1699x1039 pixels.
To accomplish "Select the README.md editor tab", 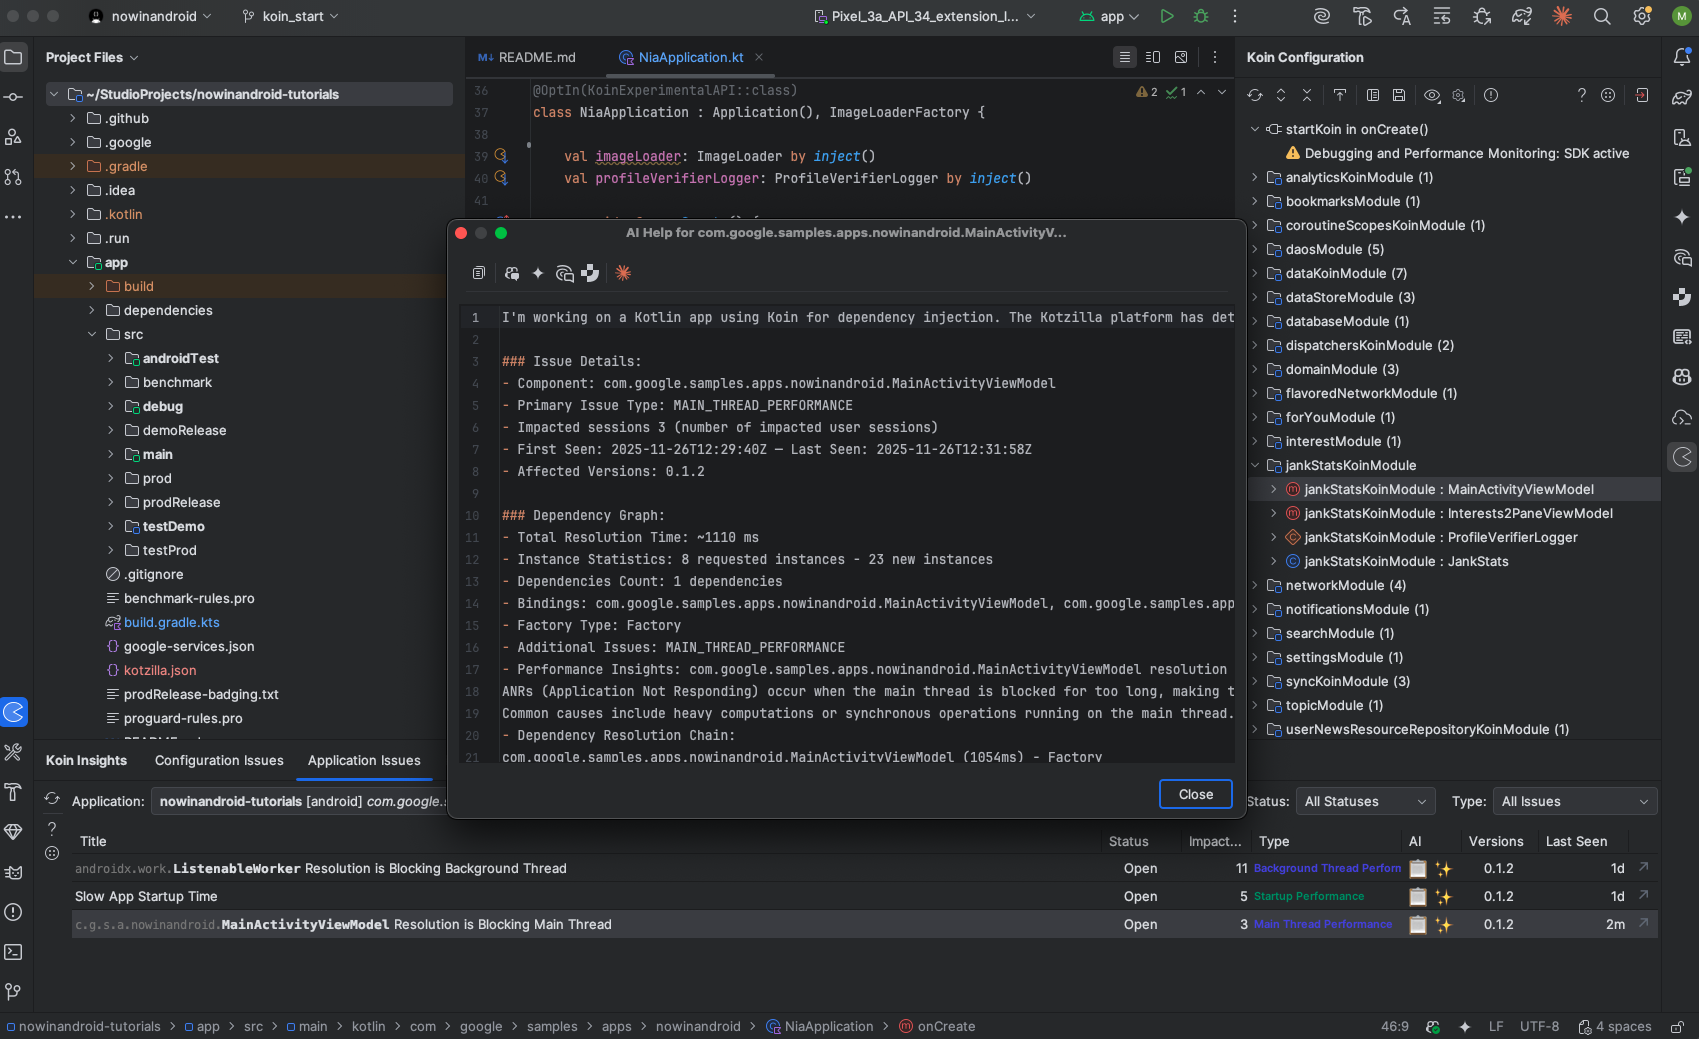I will [x=536, y=57].
